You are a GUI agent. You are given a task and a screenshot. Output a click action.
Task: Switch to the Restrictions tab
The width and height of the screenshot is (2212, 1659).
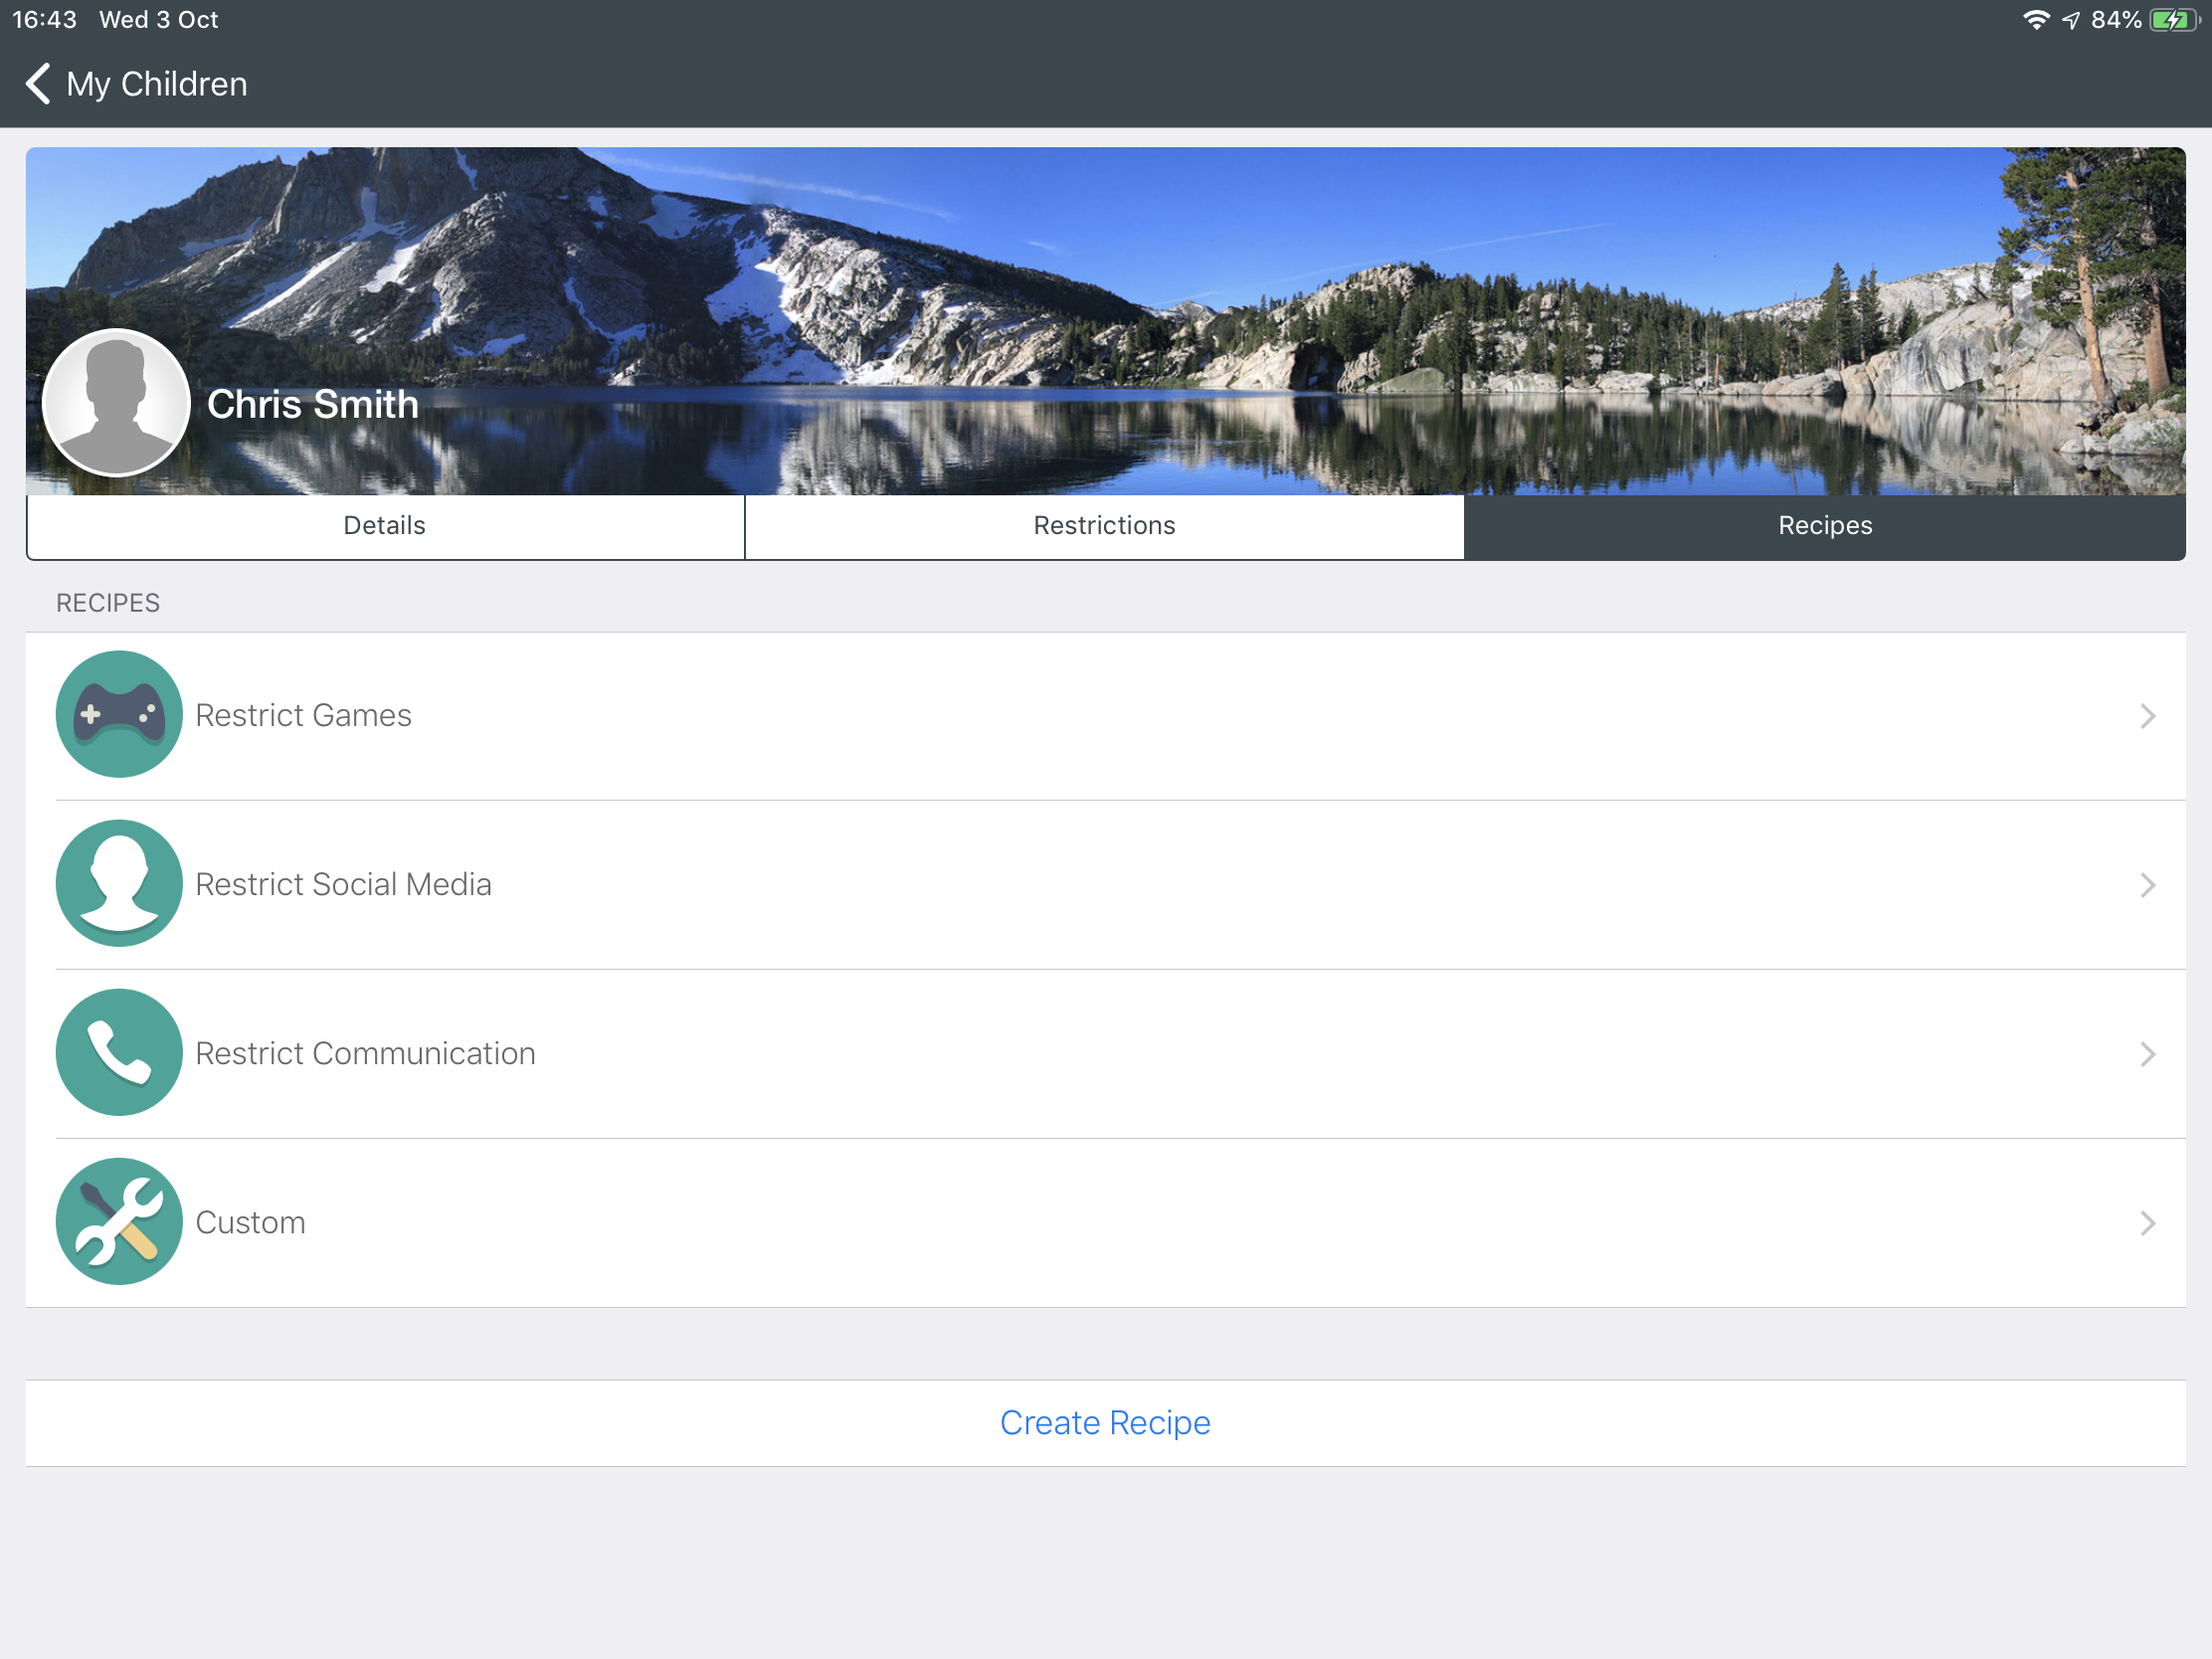tap(1104, 526)
